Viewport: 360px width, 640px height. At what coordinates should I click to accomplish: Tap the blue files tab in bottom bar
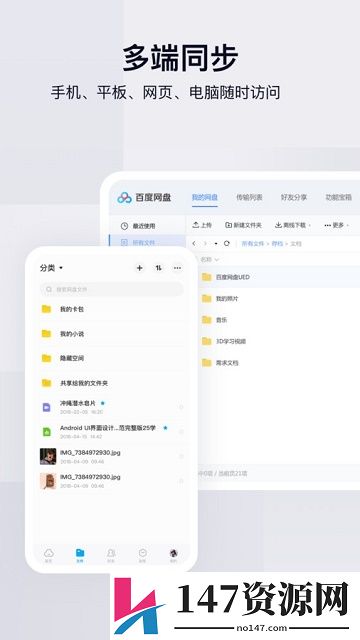click(x=80, y=555)
